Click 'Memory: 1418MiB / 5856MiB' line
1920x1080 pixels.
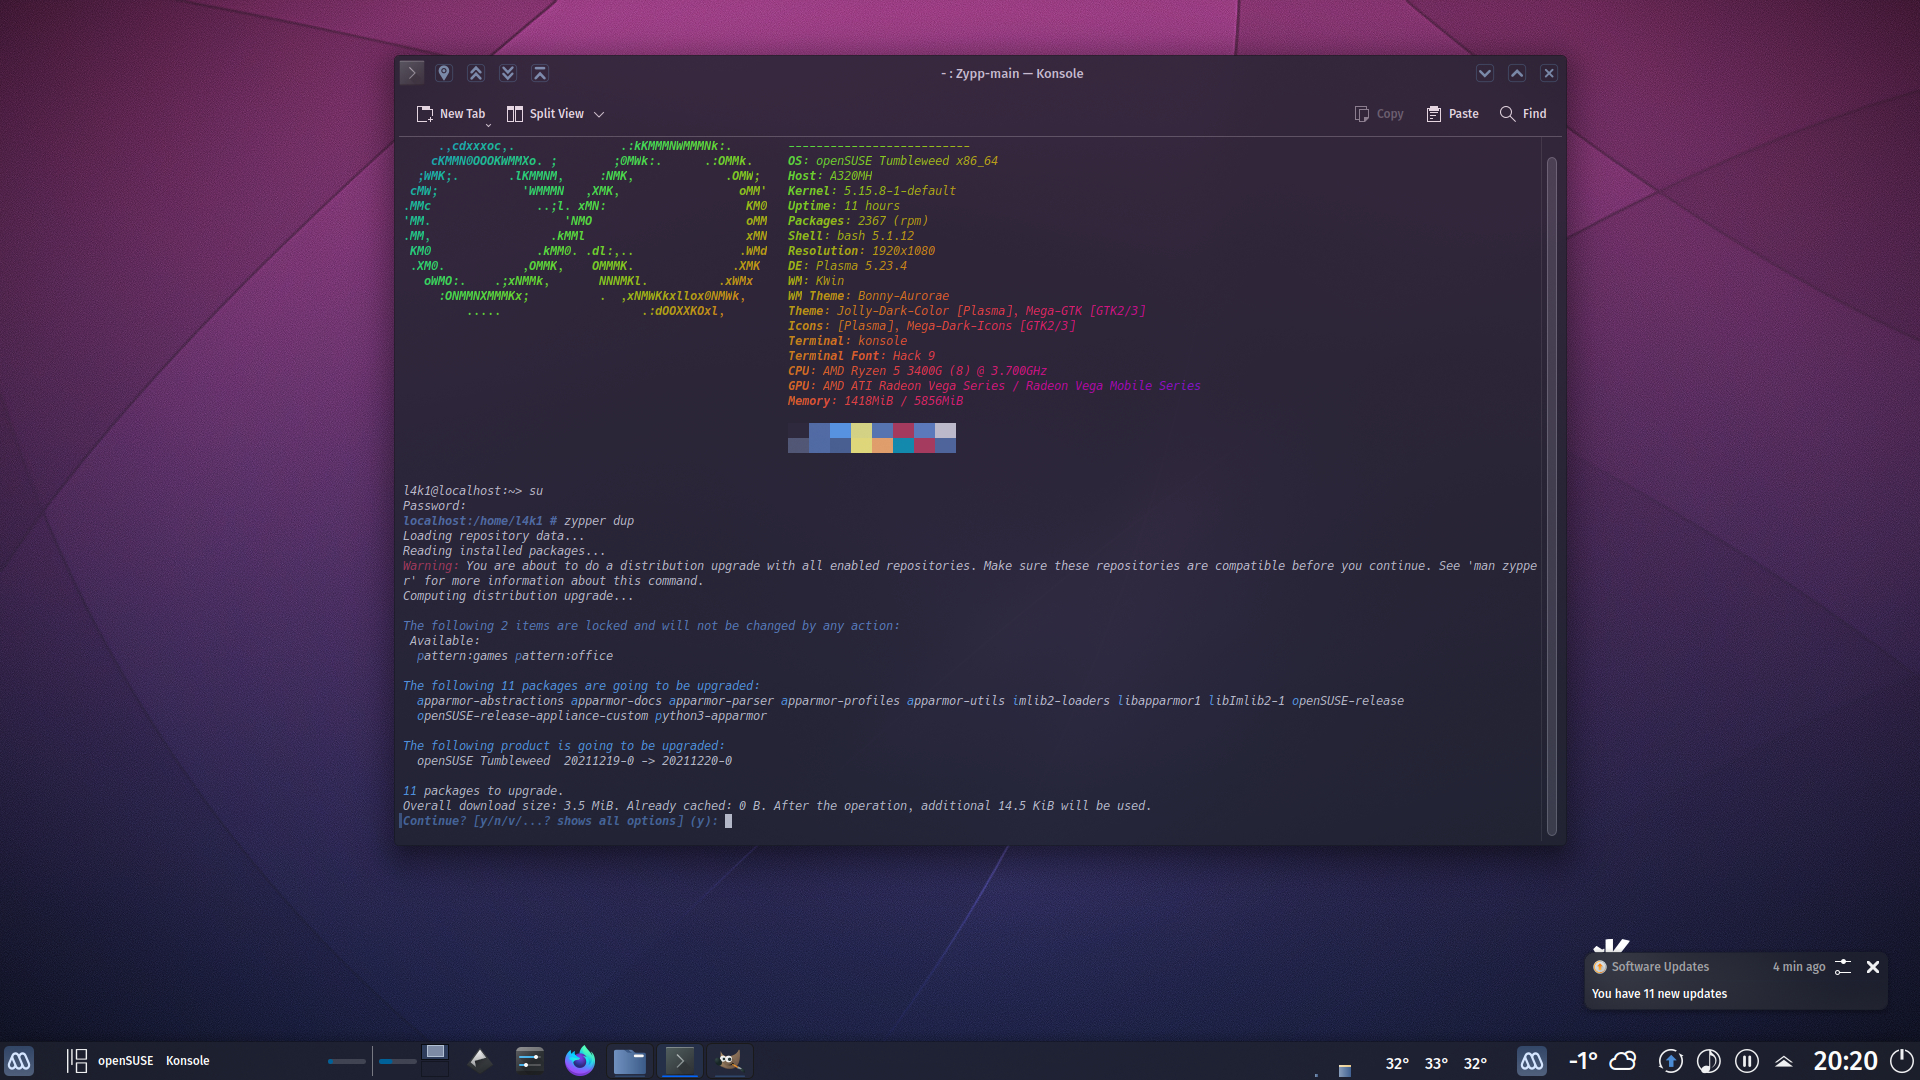click(x=875, y=401)
